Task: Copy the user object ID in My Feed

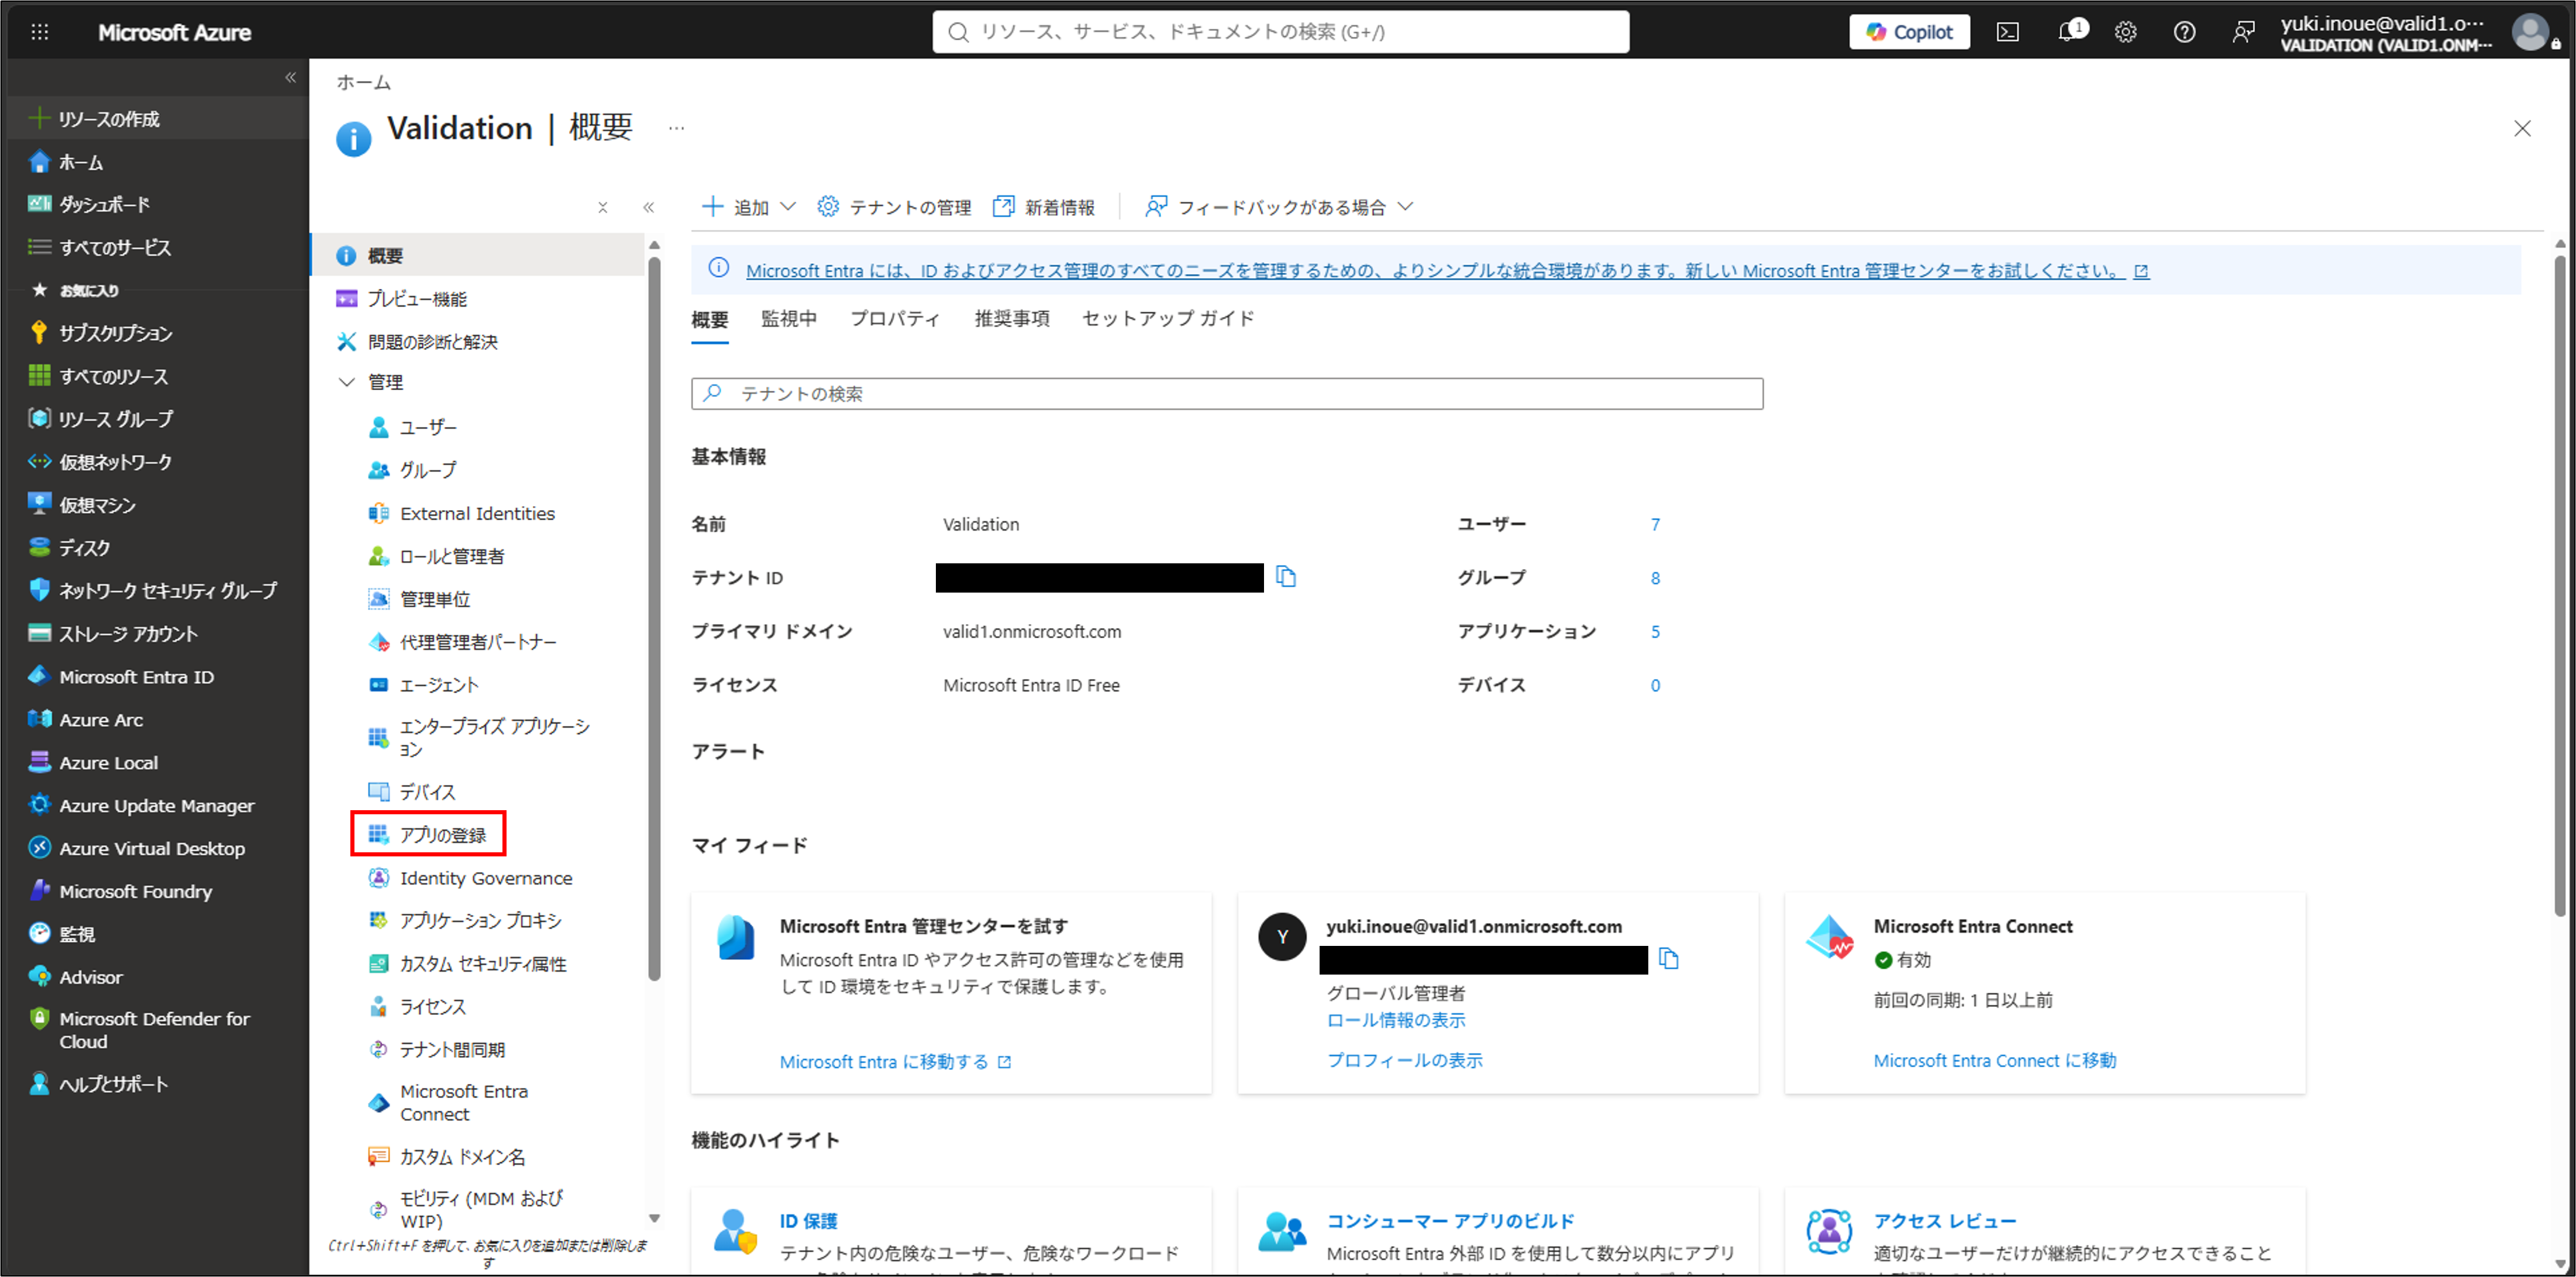Action: pyautogui.click(x=1668, y=959)
